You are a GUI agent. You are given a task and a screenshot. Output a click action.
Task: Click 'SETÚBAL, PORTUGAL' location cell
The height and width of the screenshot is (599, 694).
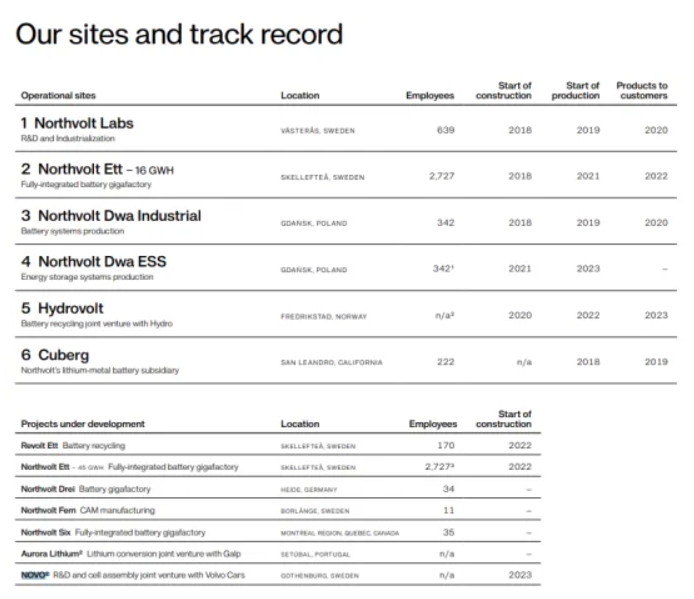pyautogui.click(x=315, y=554)
